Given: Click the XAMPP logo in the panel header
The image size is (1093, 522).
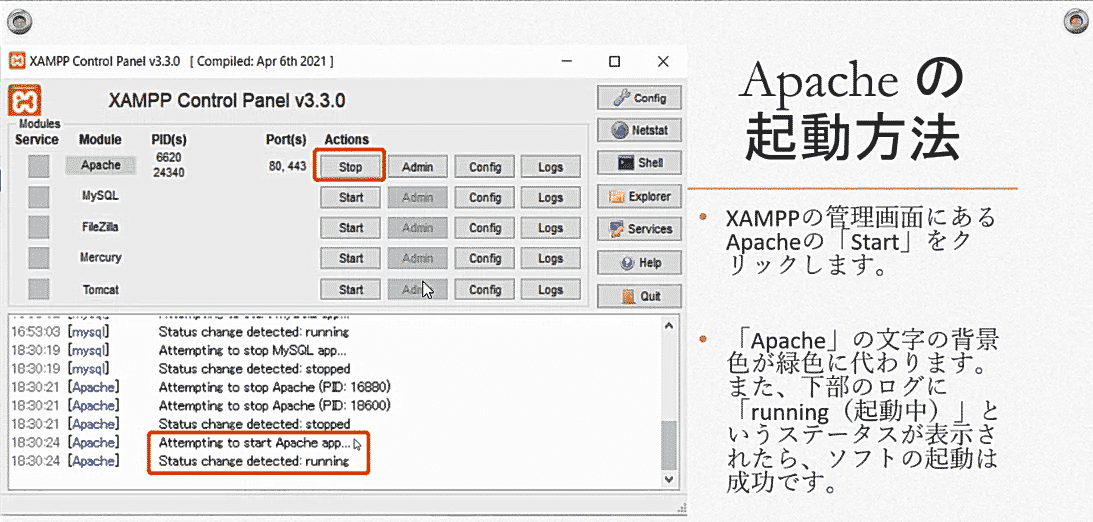Looking at the screenshot, I should coord(24,100).
